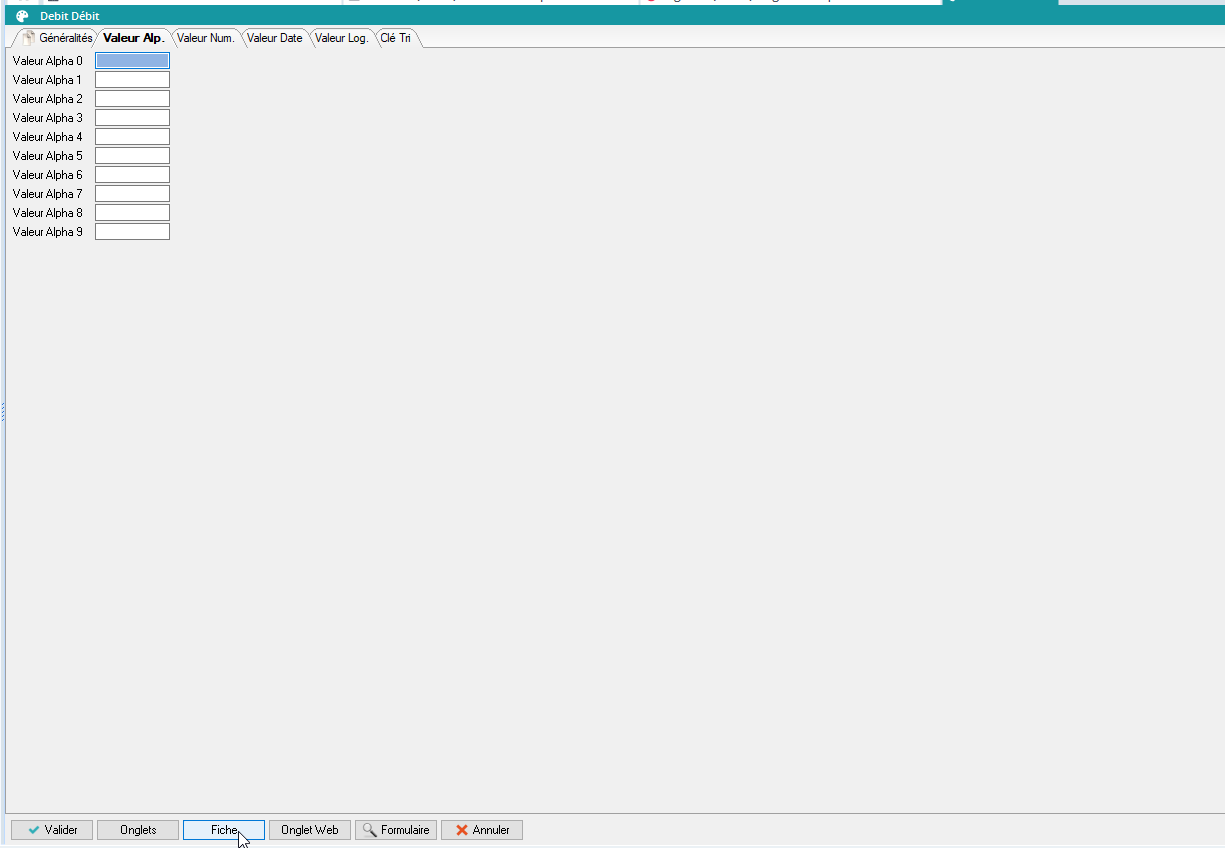Click the "Valeur Alpha 9" label
Screen dimensions: 1225x848
pos(48,232)
